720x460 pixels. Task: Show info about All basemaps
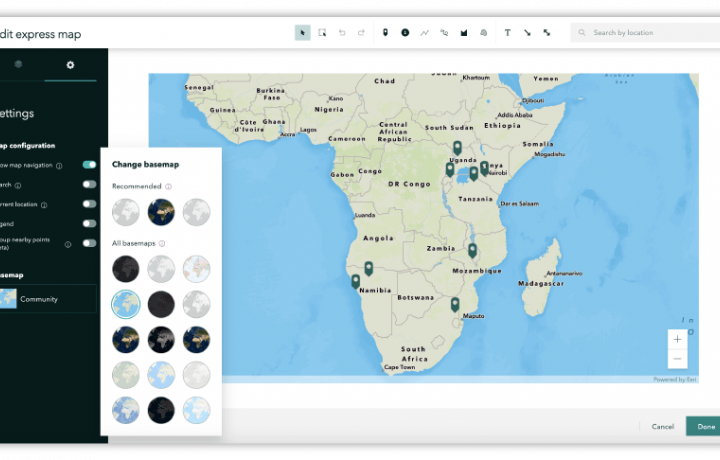click(x=162, y=243)
